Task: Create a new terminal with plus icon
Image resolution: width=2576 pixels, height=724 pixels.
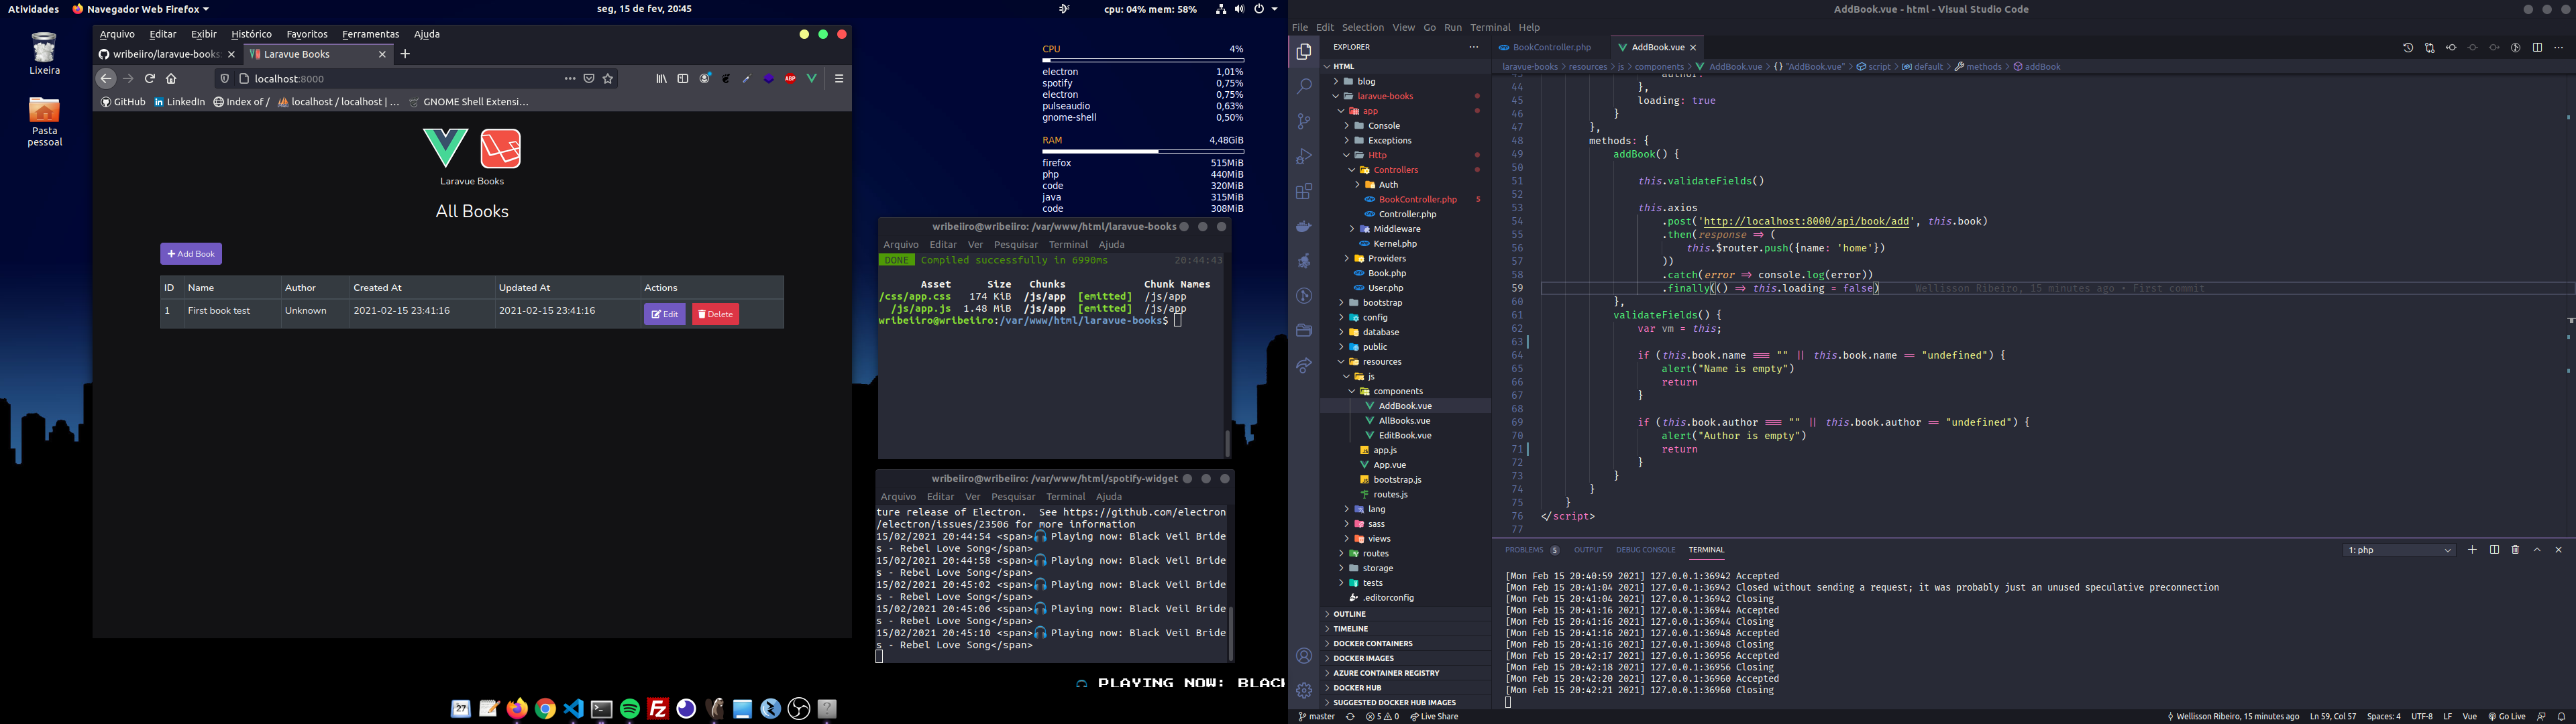Action: click(2472, 550)
